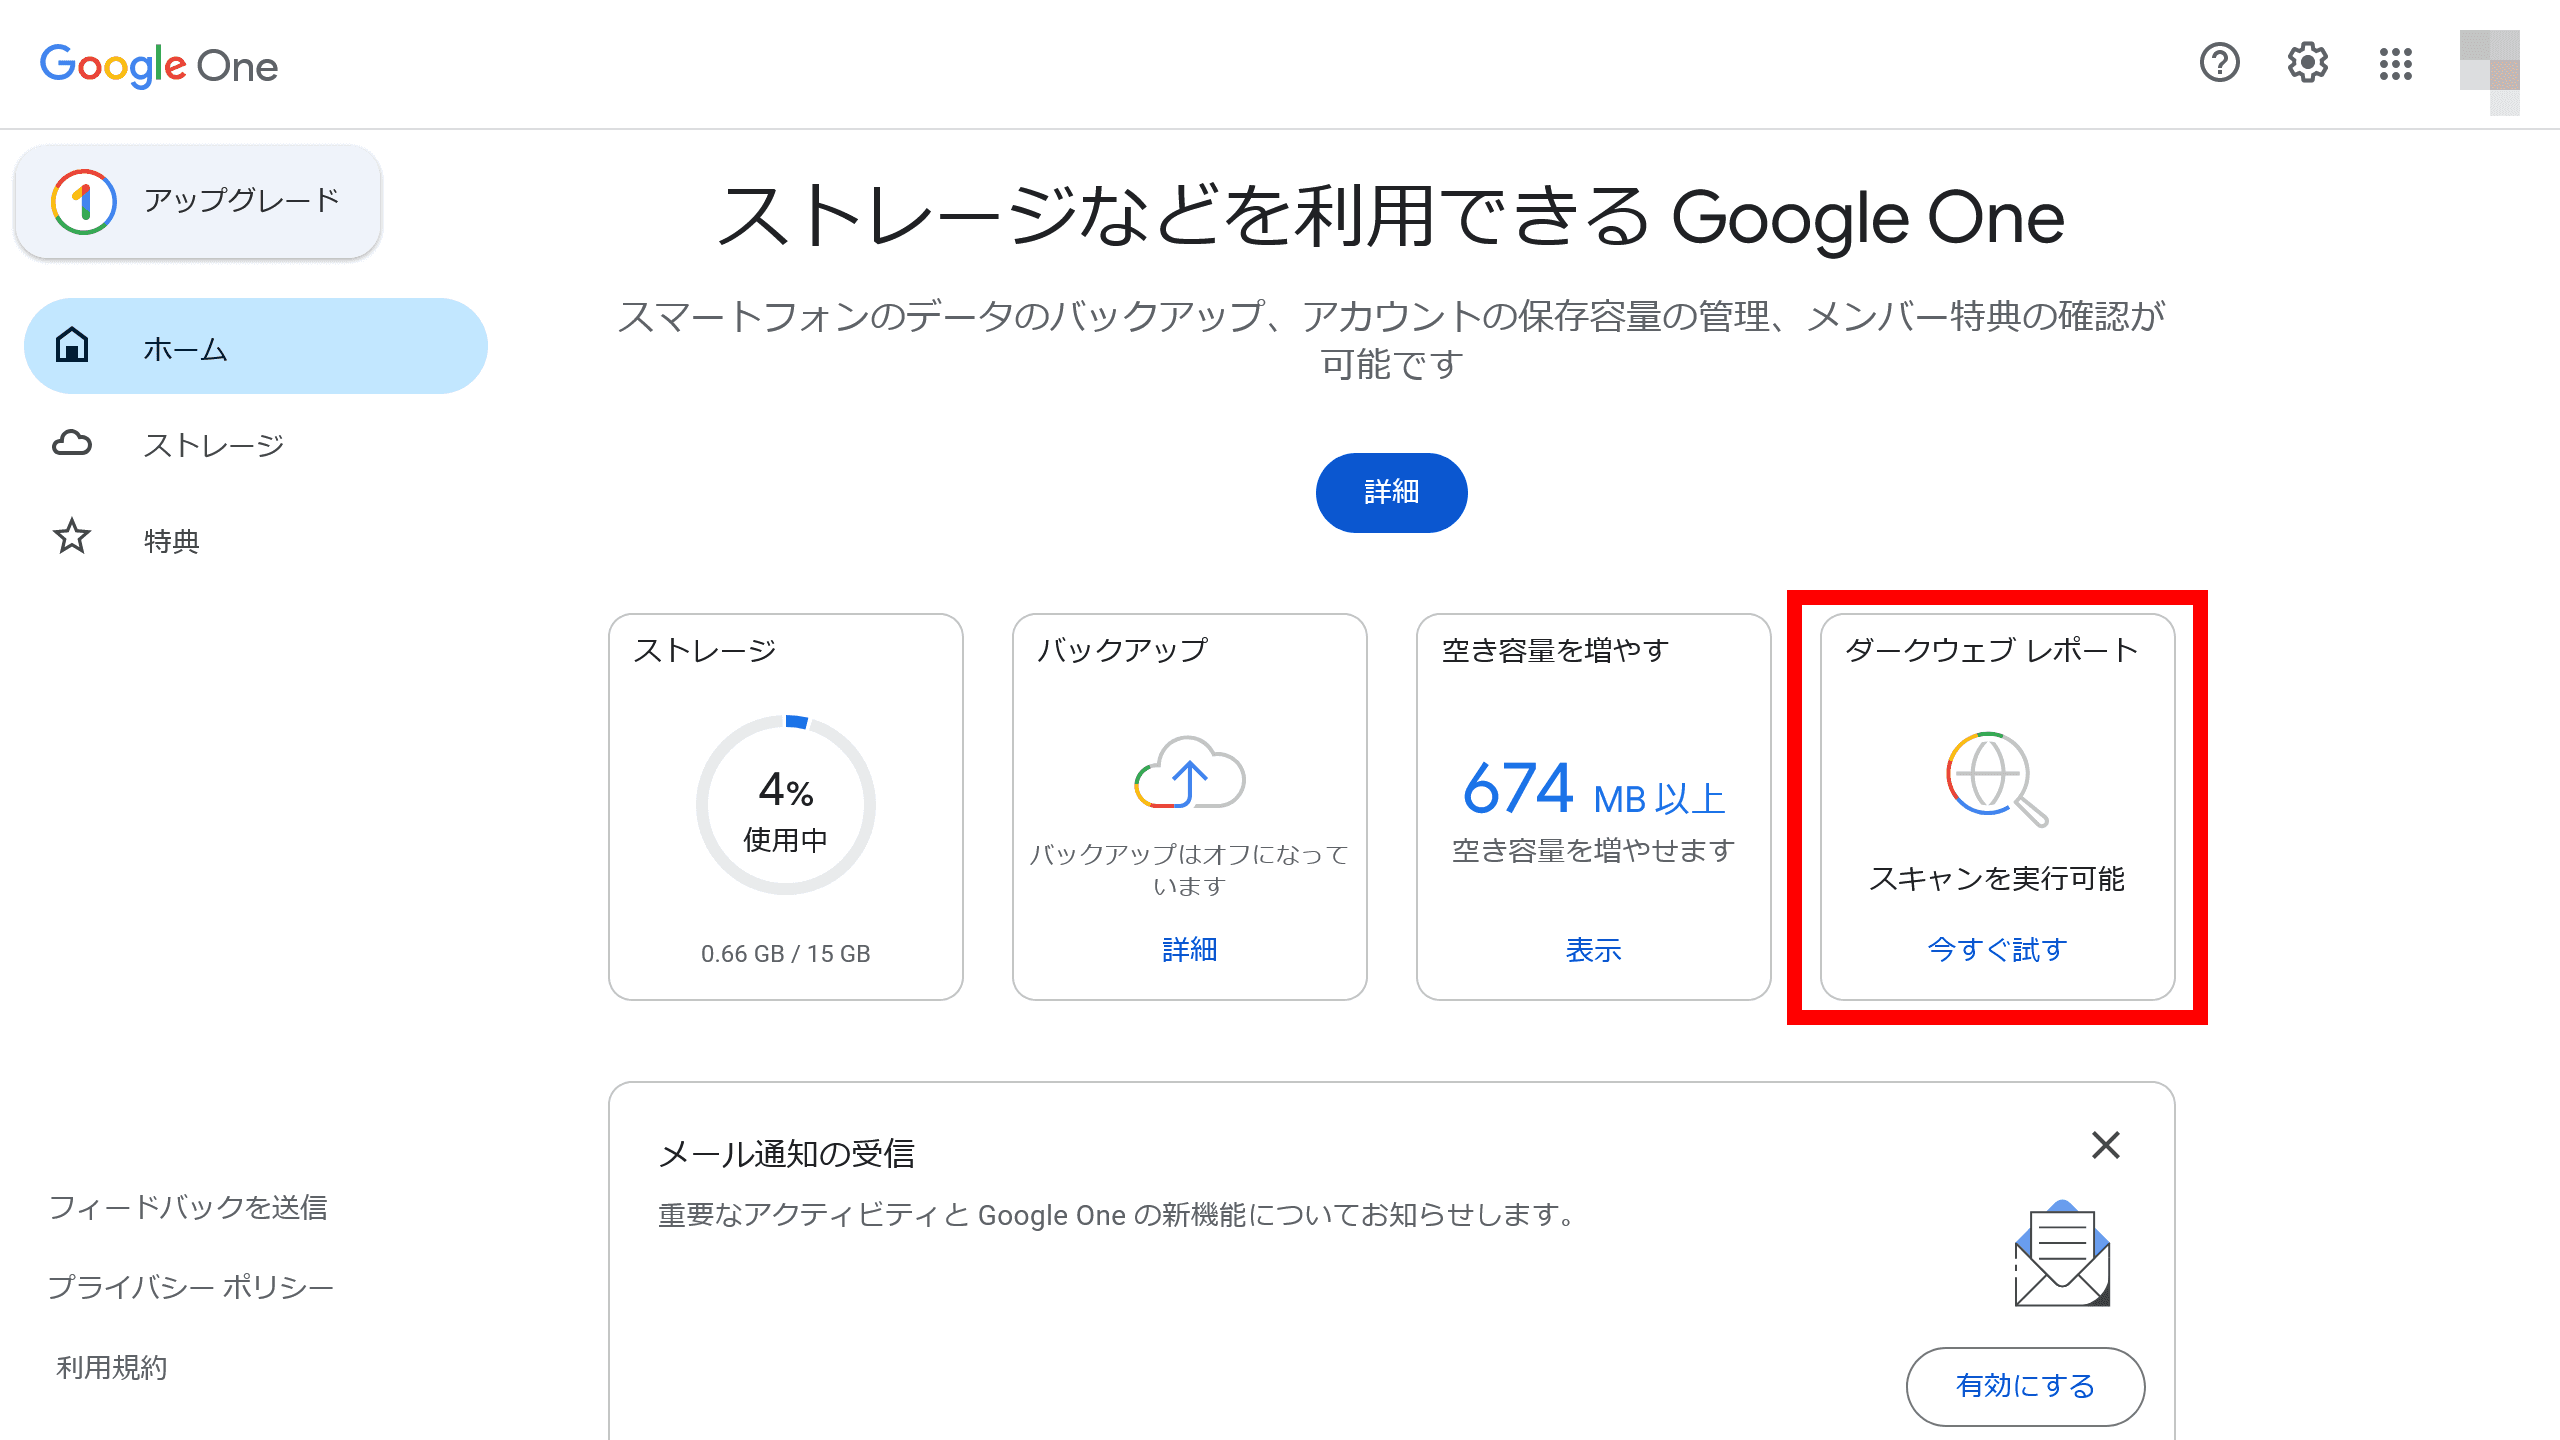Click the アップグレード button
The image size is (2560, 1440).
pos(198,201)
